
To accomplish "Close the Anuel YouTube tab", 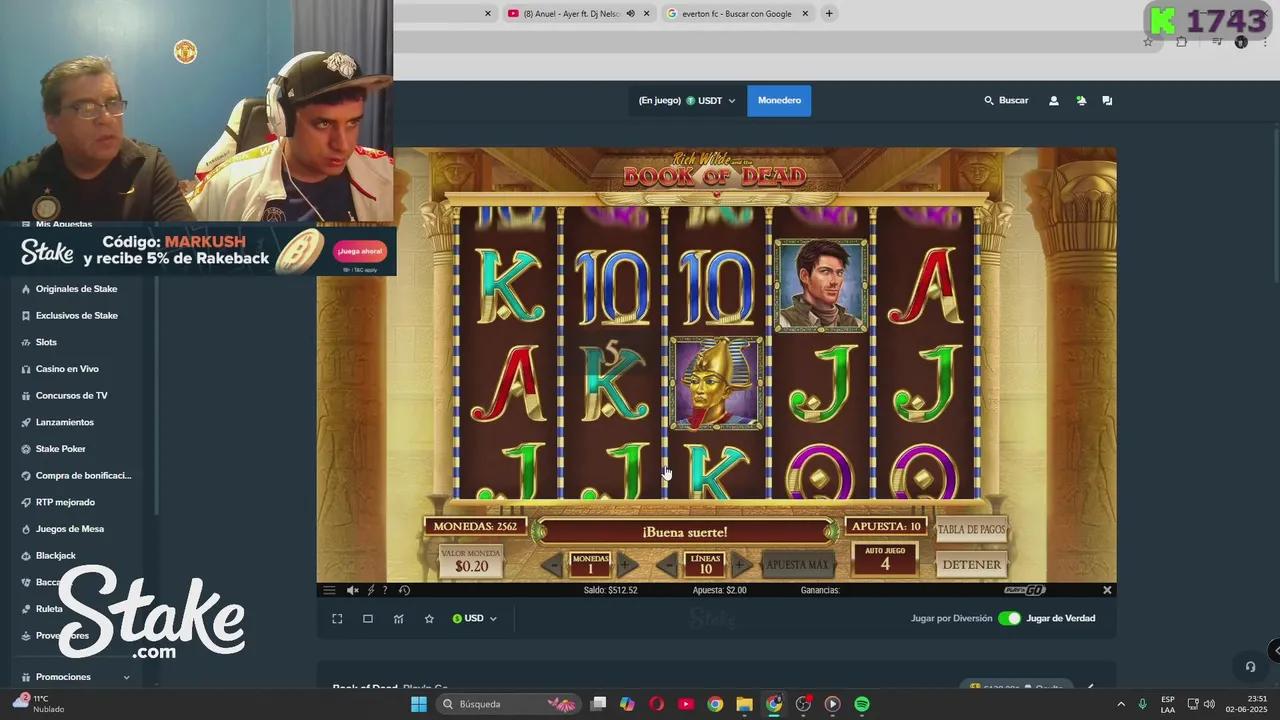I will pos(647,14).
